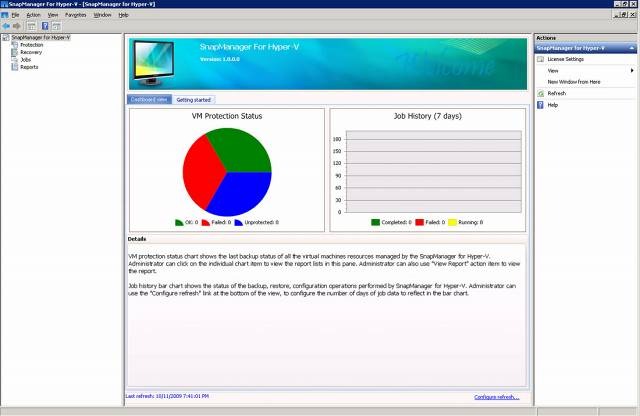Click New Window from Here action
This screenshot has width=640, height=416.
(574, 82)
